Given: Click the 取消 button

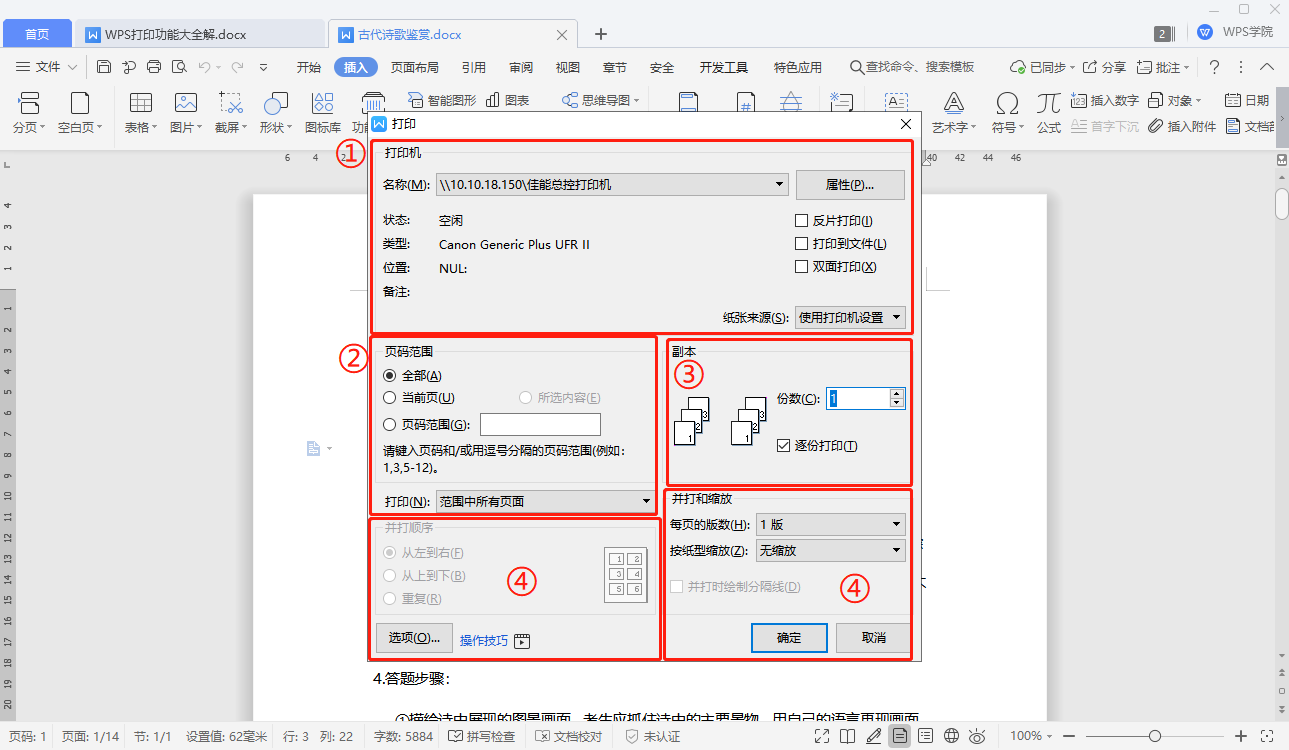Looking at the screenshot, I should (873, 638).
